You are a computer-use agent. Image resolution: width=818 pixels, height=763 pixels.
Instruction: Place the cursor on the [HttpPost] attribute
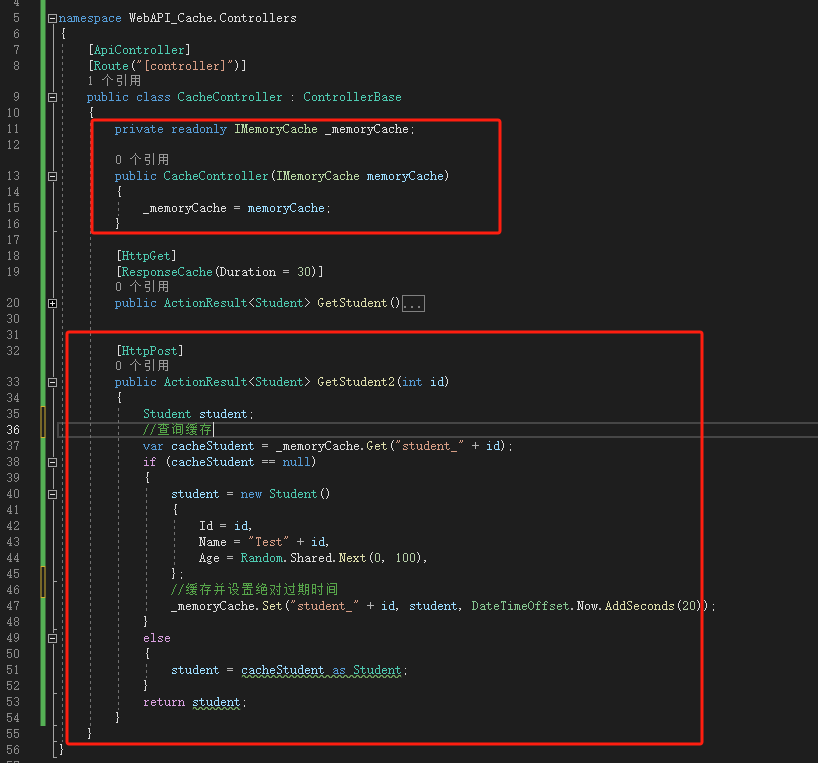click(149, 351)
